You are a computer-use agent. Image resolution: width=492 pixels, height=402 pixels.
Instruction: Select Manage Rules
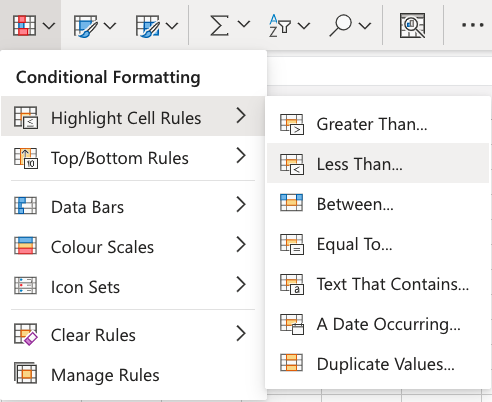[133, 375]
